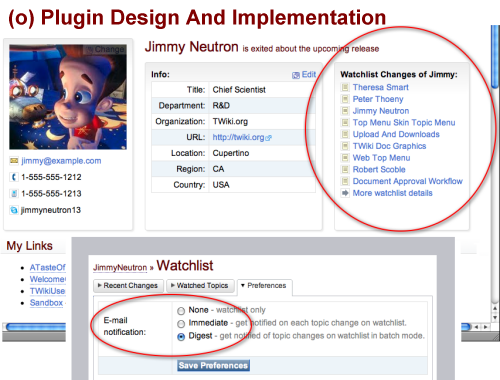500x380 pixels.
Task: Open Welcome link under My Links
Action: click(x=47, y=279)
